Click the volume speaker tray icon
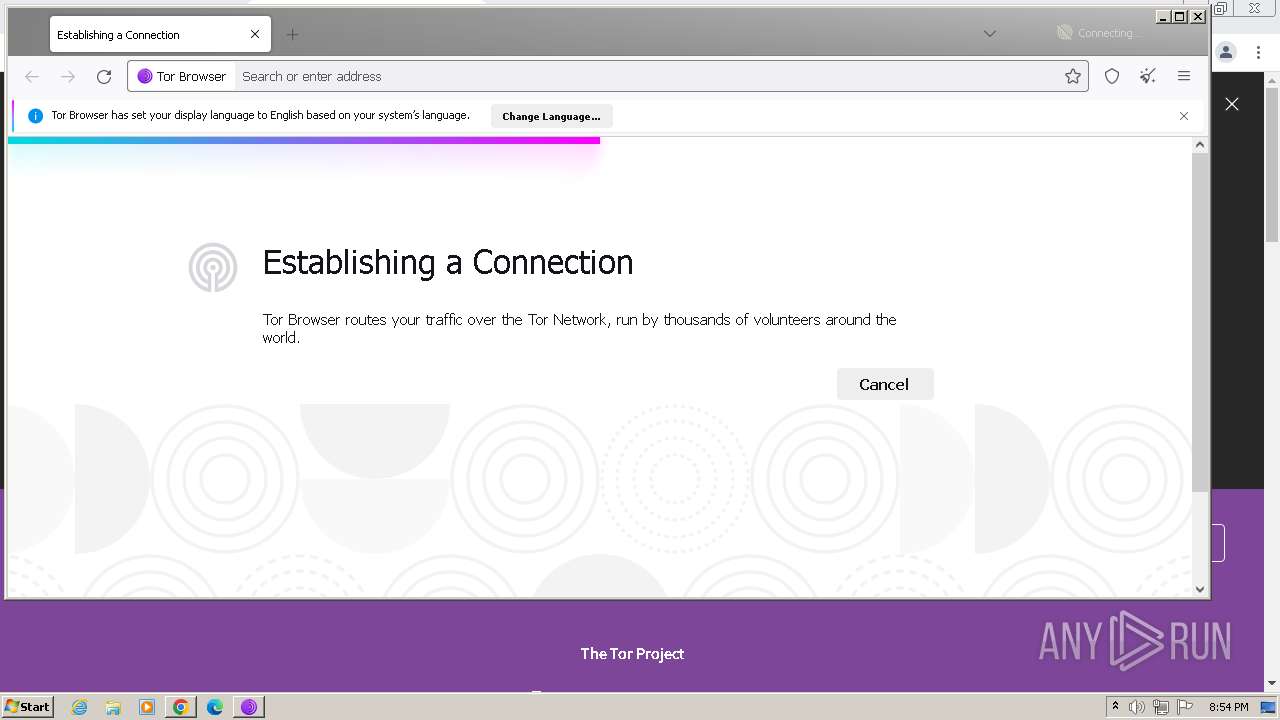The image size is (1280, 720). point(1137,707)
